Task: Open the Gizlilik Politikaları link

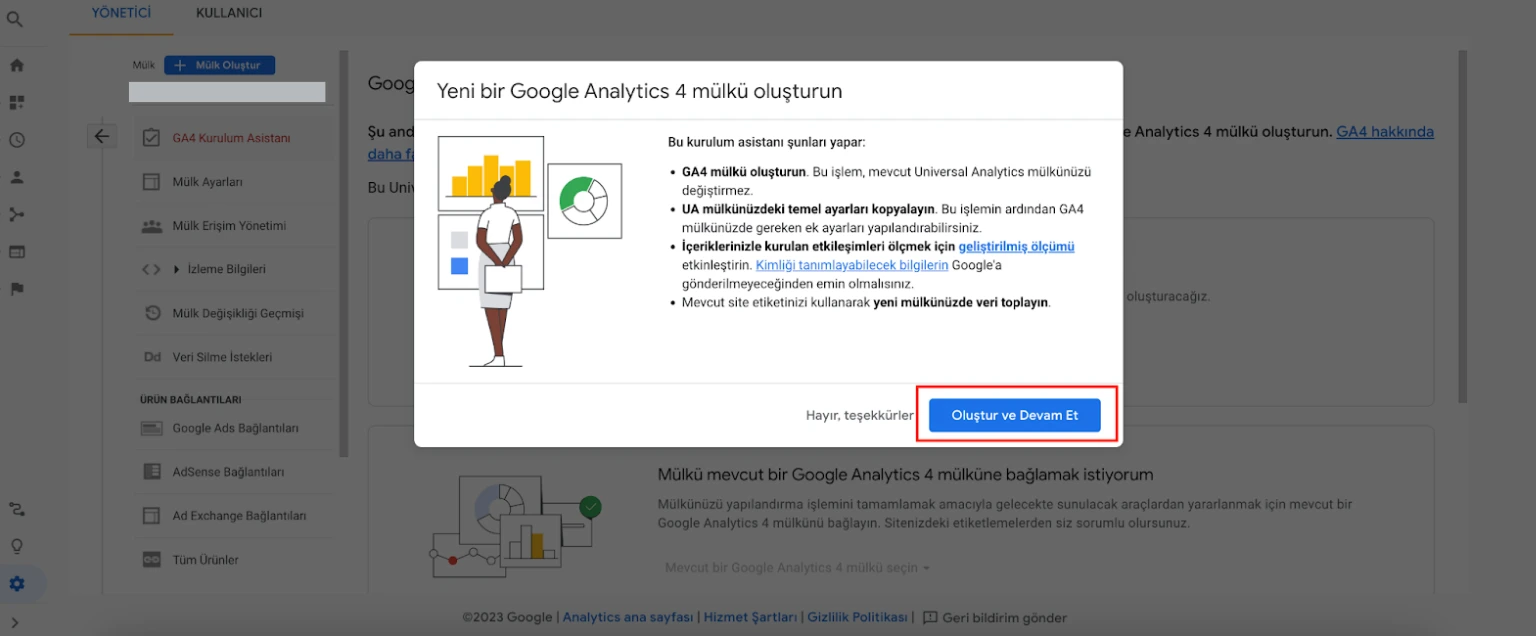Action: 857,616
